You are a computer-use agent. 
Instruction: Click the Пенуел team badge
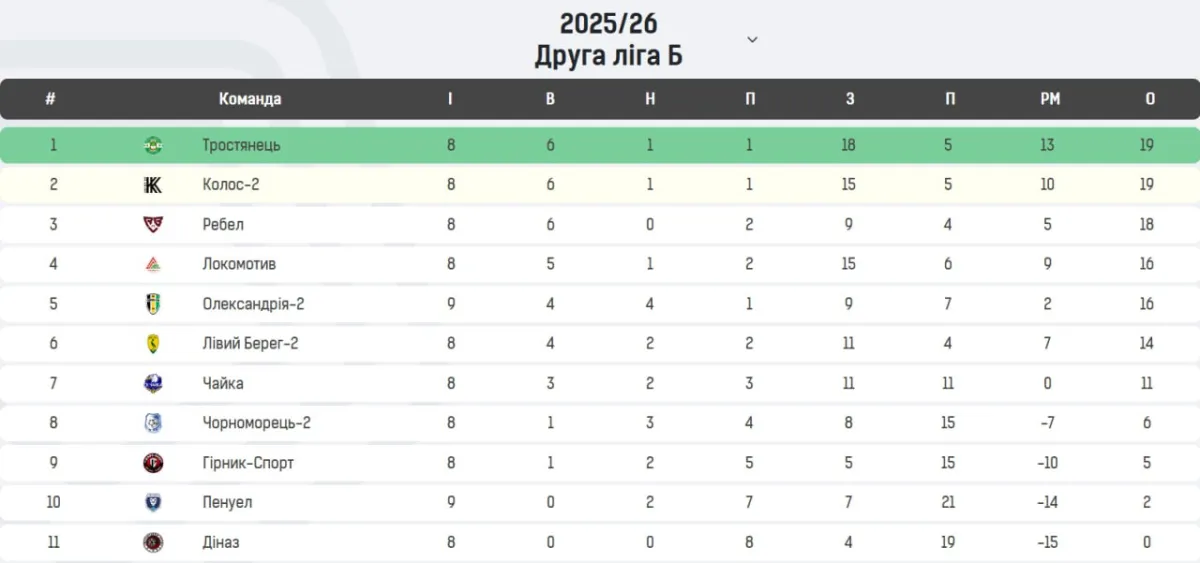pos(153,502)
